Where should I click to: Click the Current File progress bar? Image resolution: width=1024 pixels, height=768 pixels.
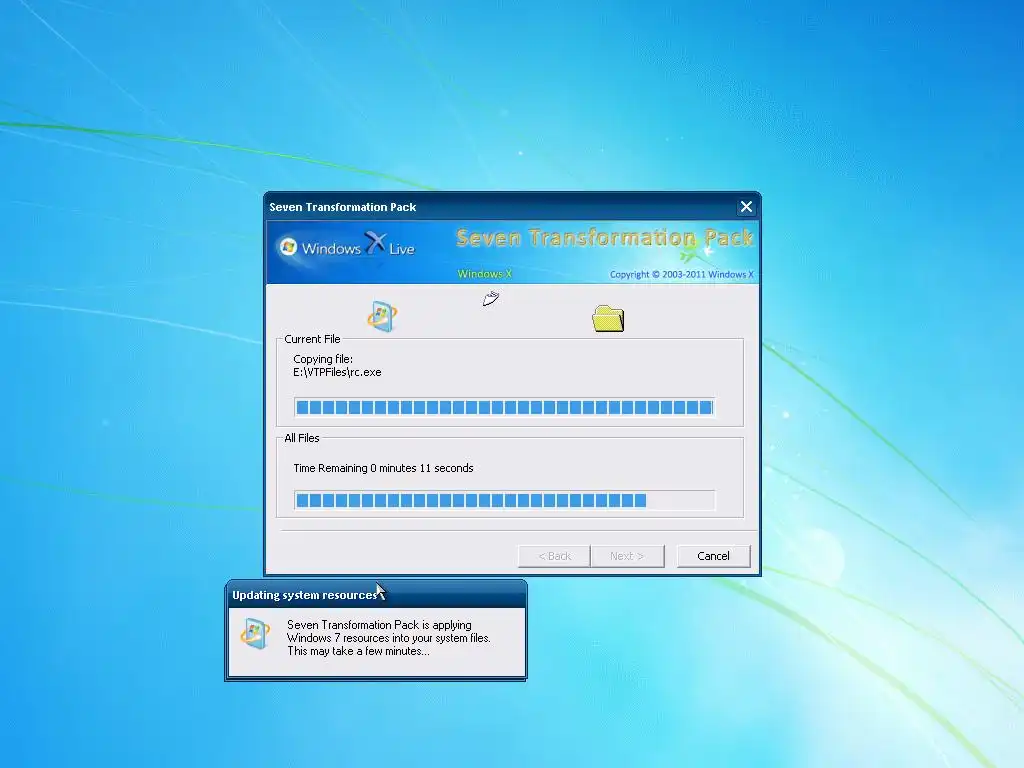[x=504, y=408]
